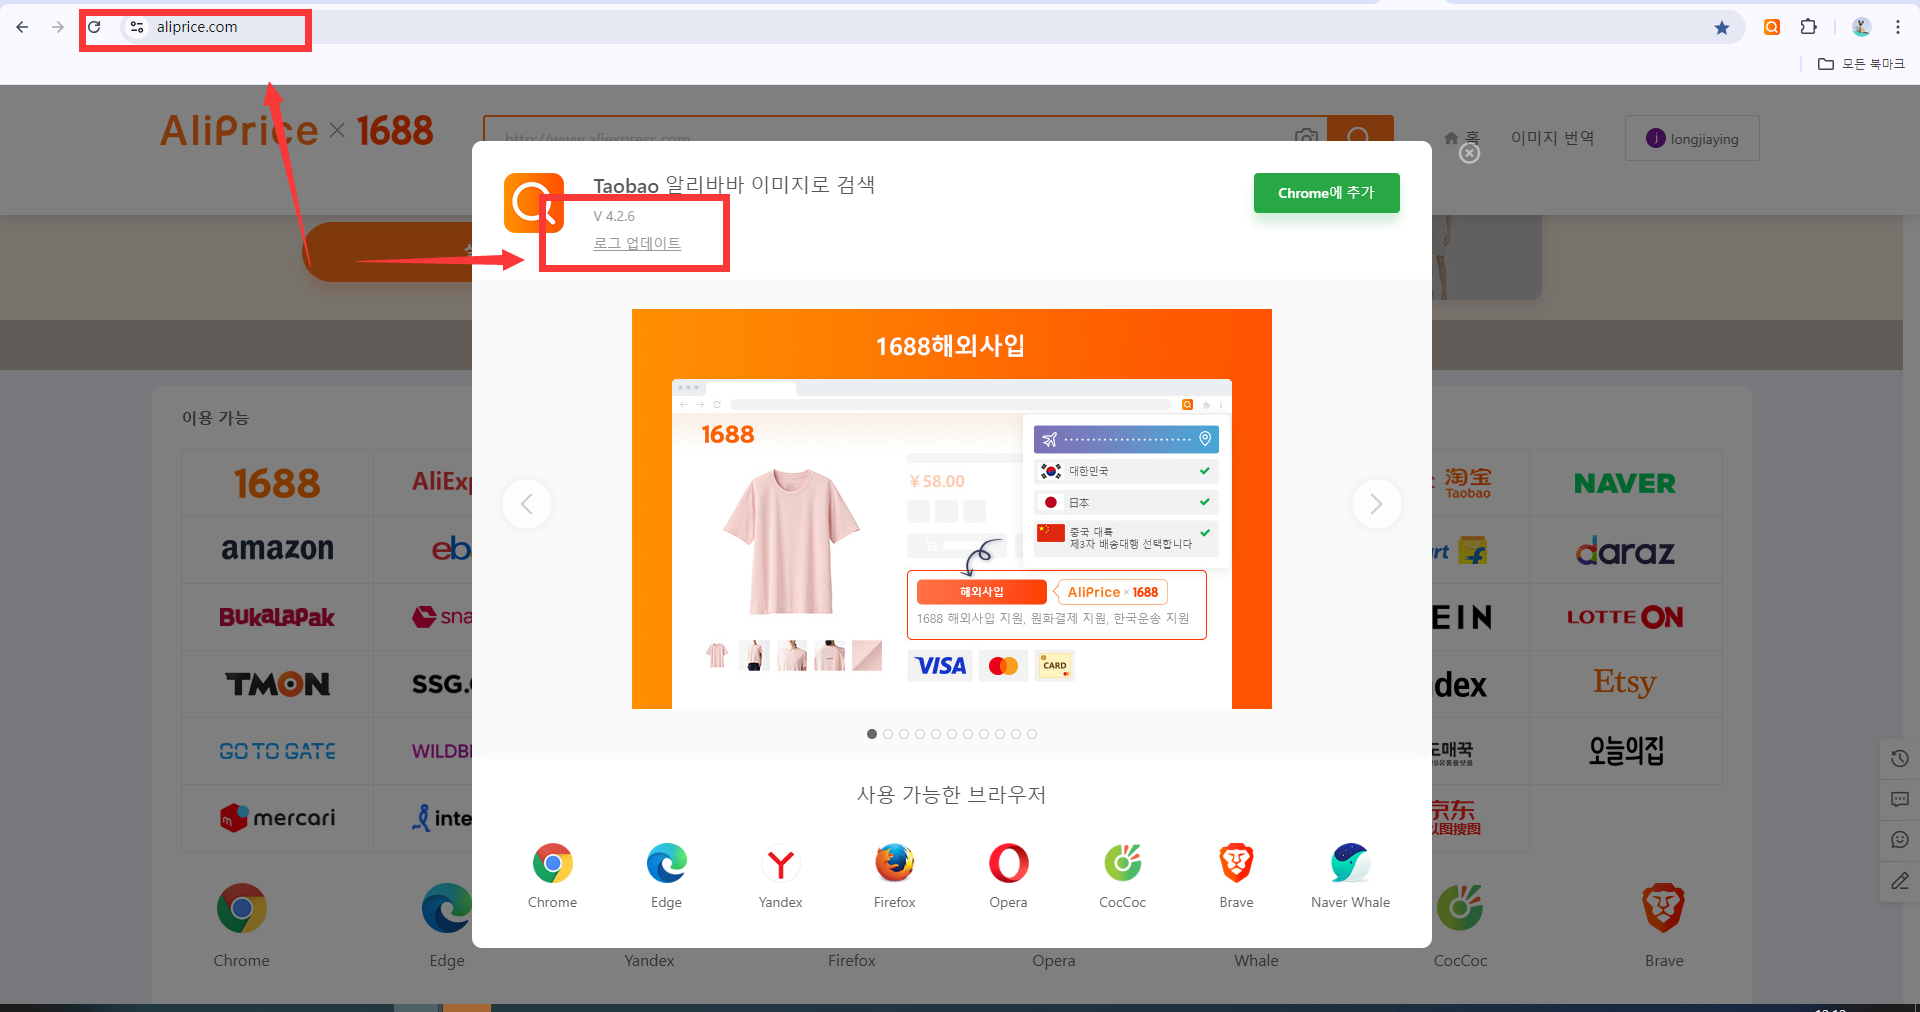The width and height of the screenshot is (1920, 1012).
Task: Open the chat support icon on sidebar
Action: point(1900,840)
